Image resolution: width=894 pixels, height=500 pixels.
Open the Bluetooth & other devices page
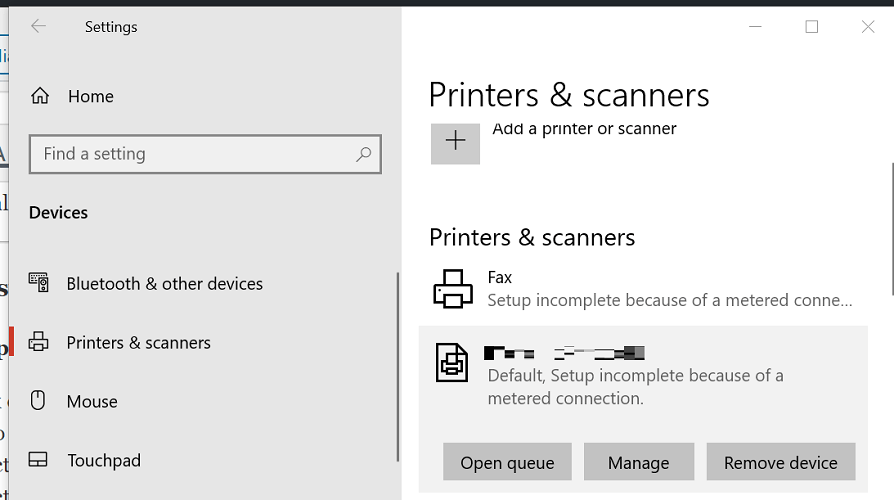click(x=164, y=283)
